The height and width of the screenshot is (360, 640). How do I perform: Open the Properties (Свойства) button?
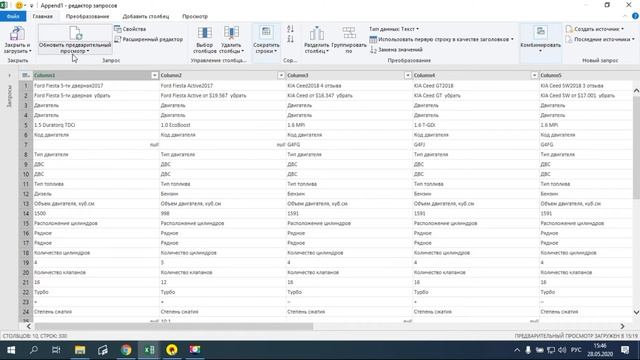[130, 29]
